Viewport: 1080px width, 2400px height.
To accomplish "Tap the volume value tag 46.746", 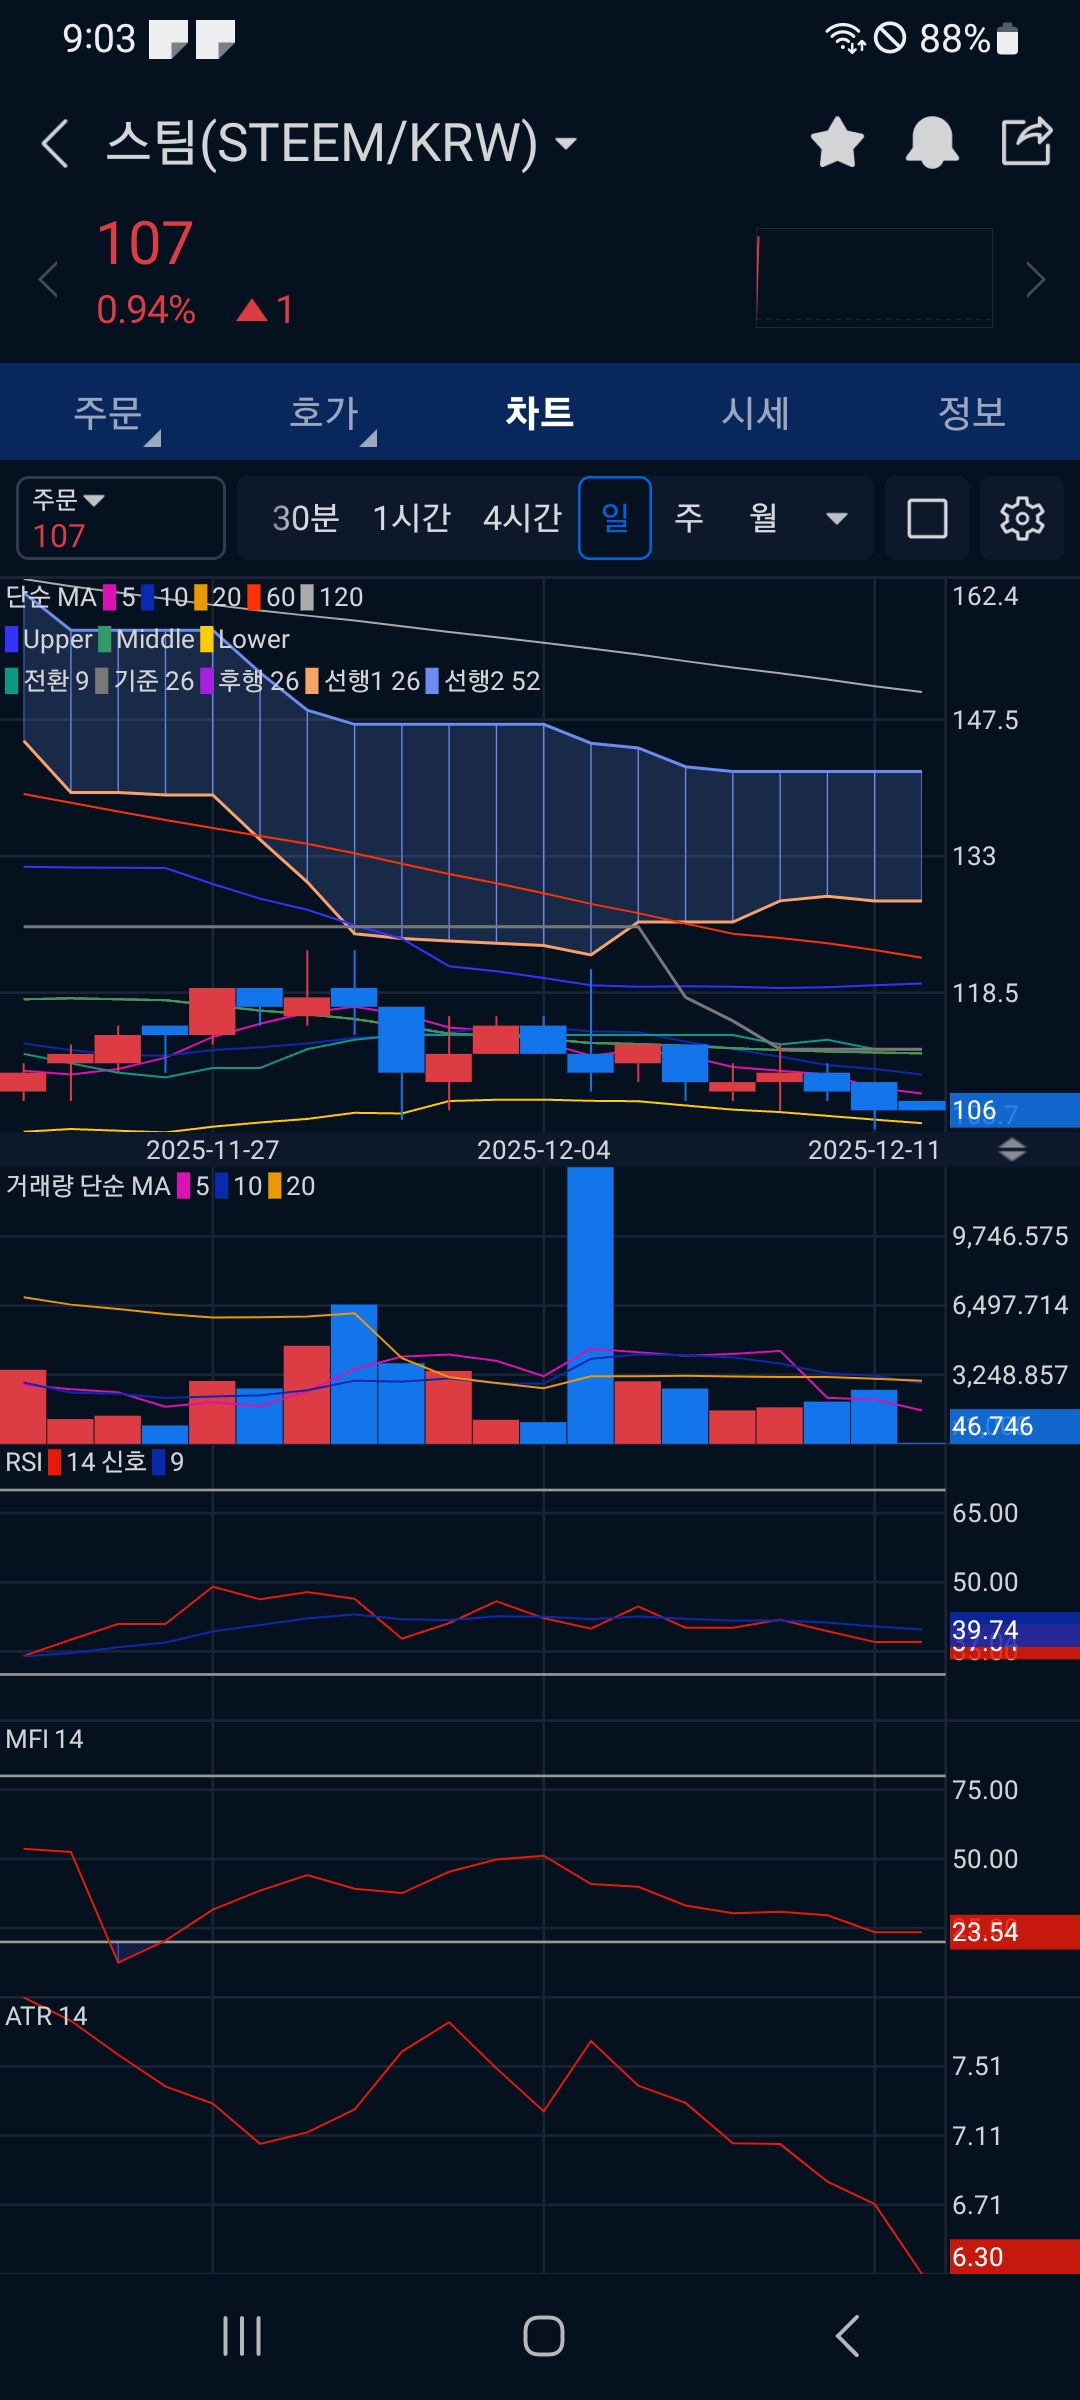I will (x=1014, y=1426).
